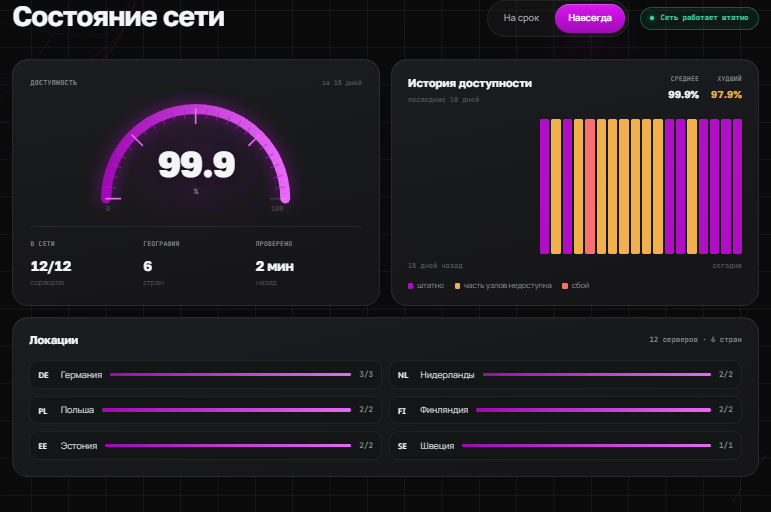This screenshot has width=771, height=512.
Task: Click the red 'сбой' legend swatch
Action: [x=565, y=286]
